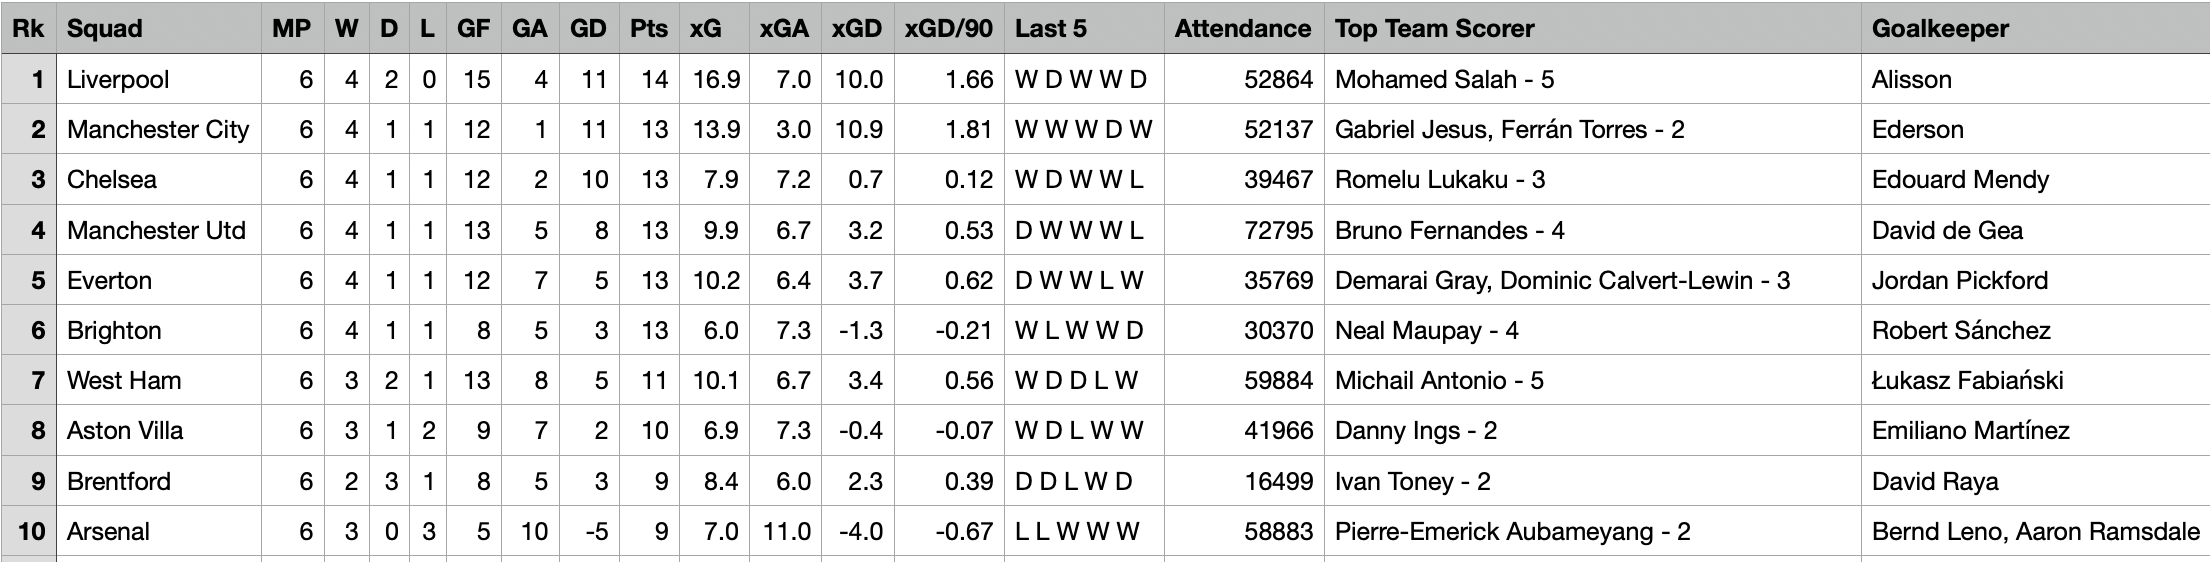Click Chelsea's Edouard Mendy cell
The image size is (2210, 562).
tap(2035, 179)
